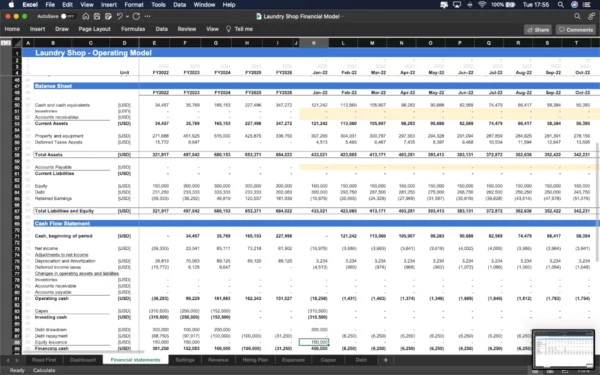The width and height of the screenshot is (600, 375).
Task: Select the Cash and cash equivalents label
Action: point(62,105)
